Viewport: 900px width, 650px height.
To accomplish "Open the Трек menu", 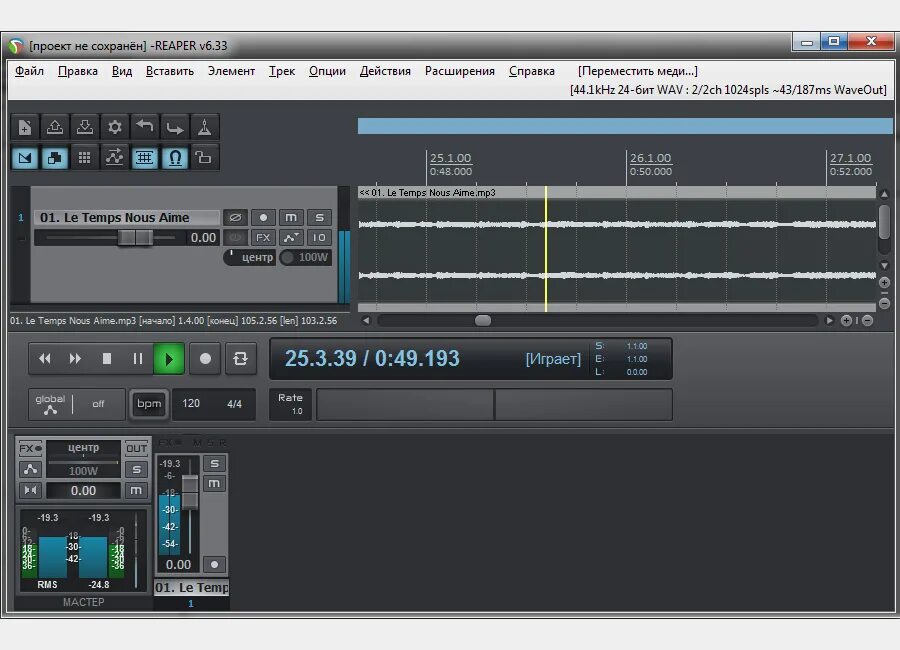I will [282, 71].
